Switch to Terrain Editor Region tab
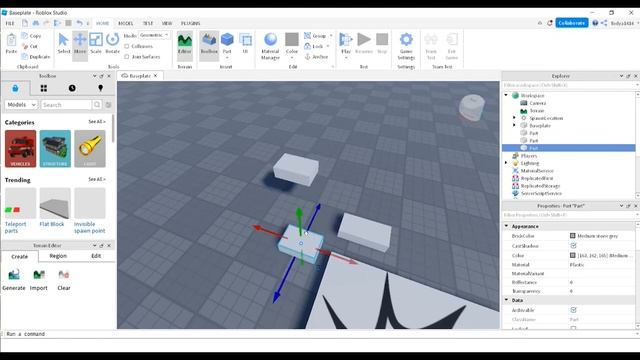The width and height of the screenshot is (640, 360). 58,256
